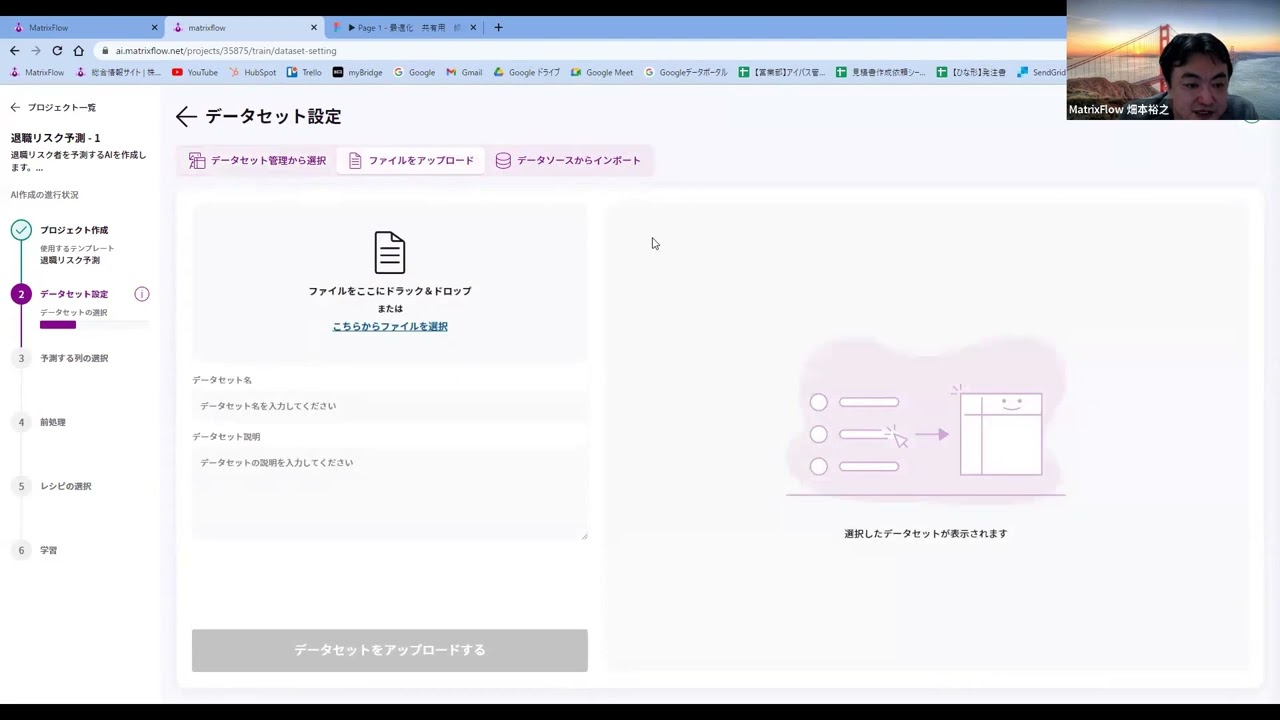Click the browser reload icon

(x=57, y=51)
